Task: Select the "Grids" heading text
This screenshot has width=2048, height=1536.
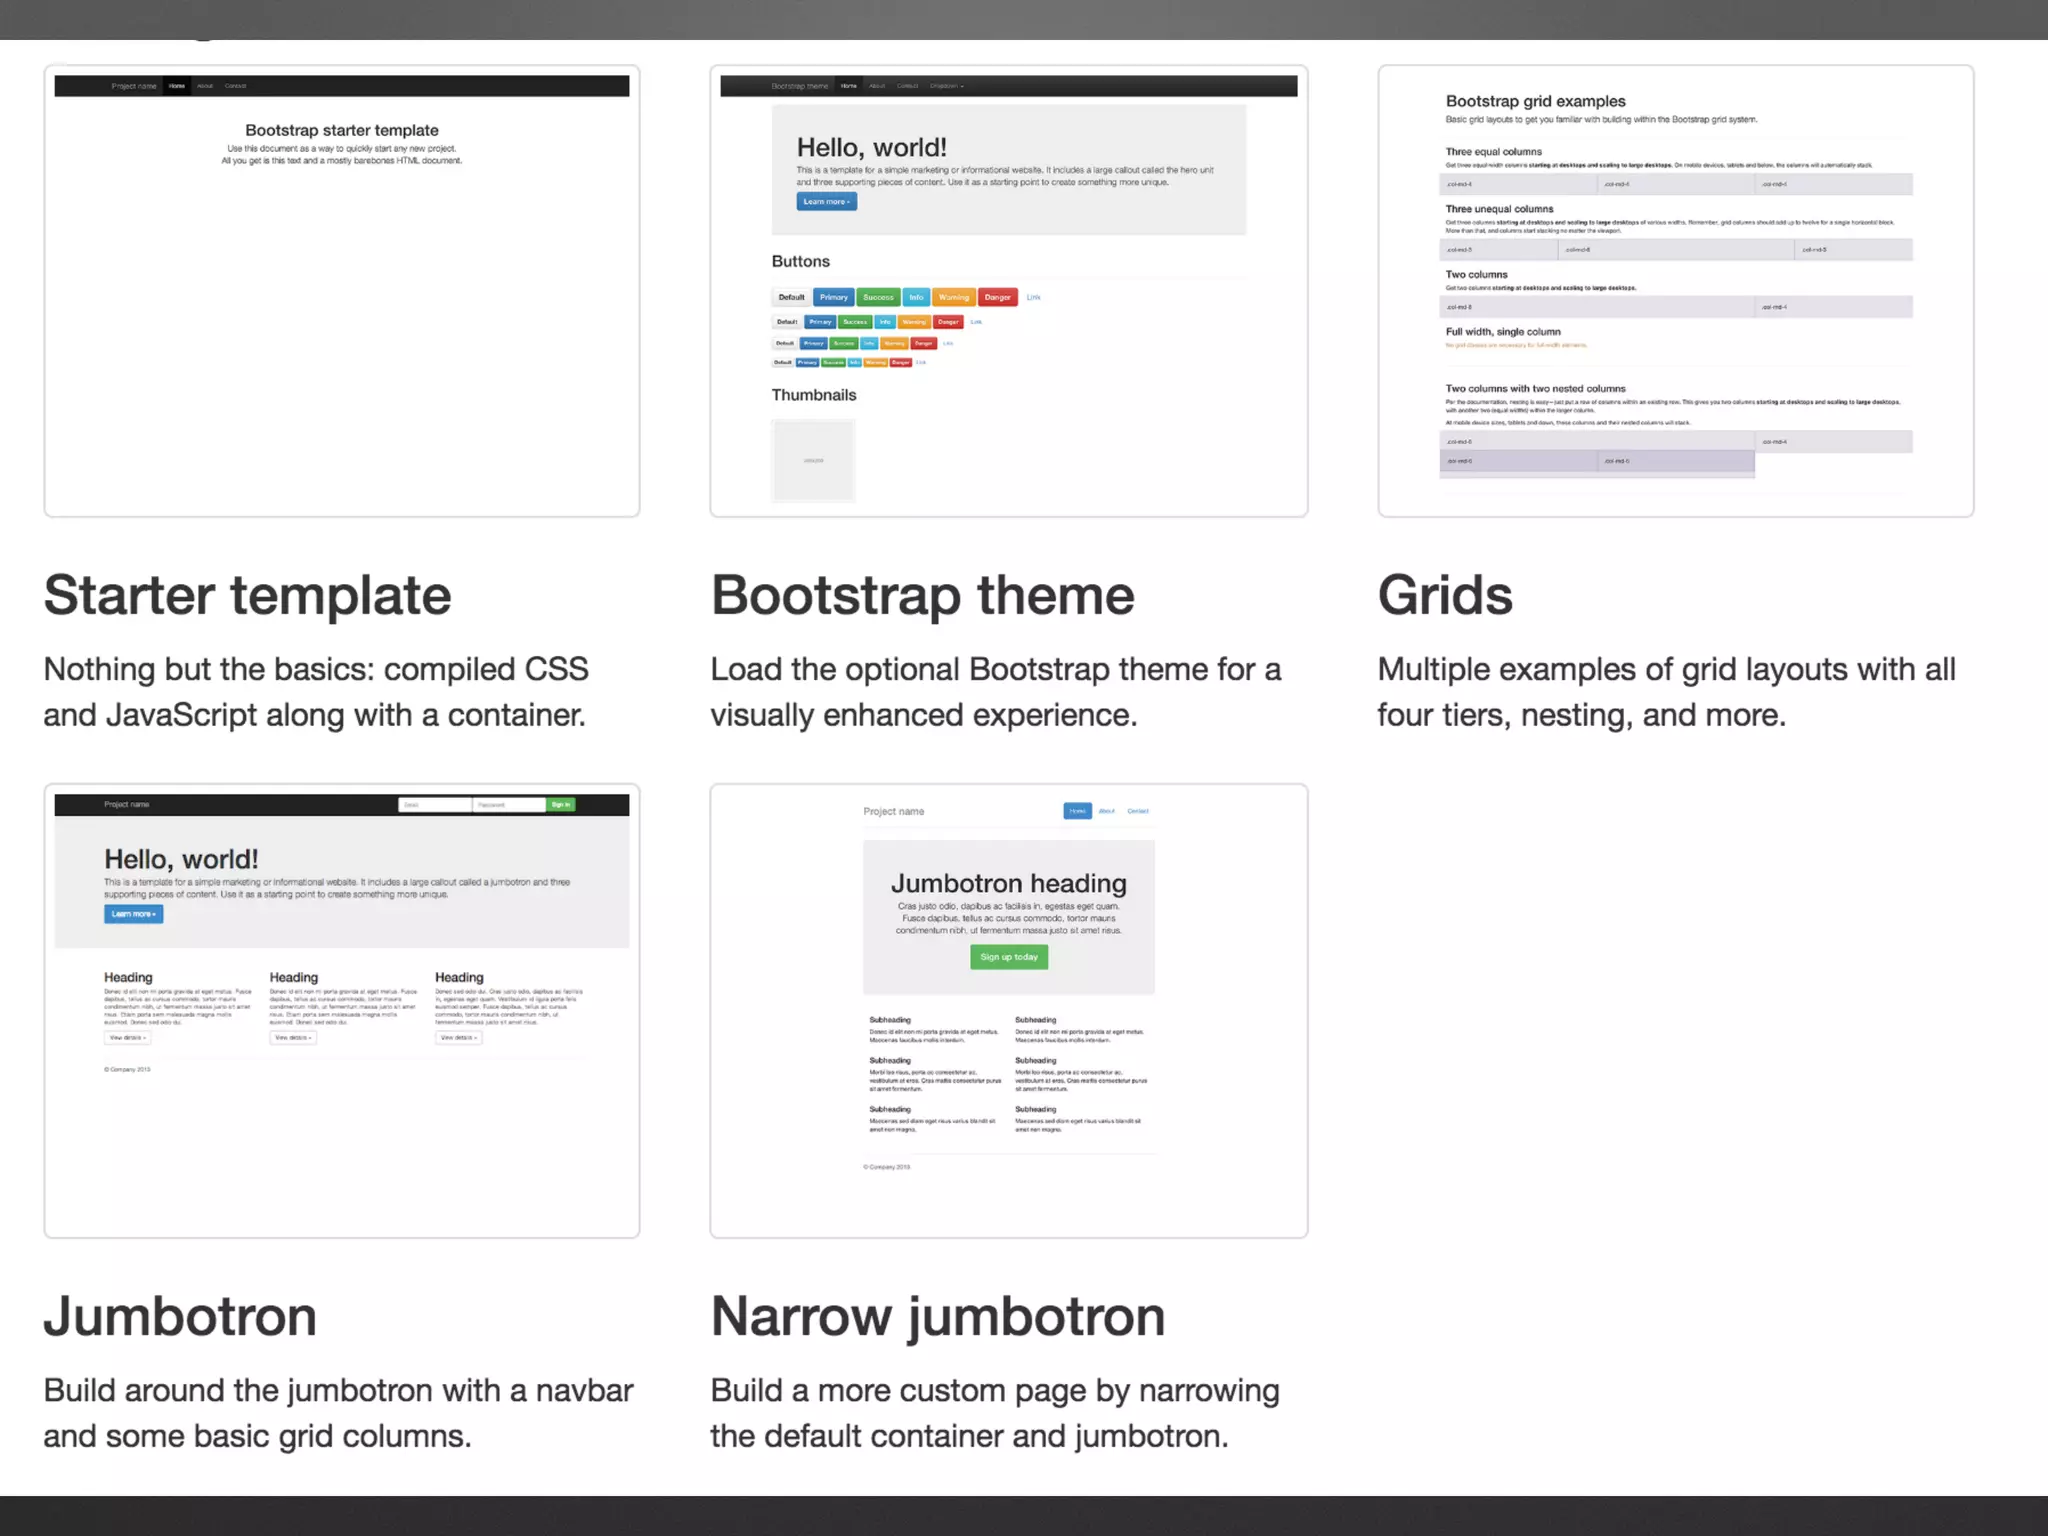Action: click(1444, 596)
